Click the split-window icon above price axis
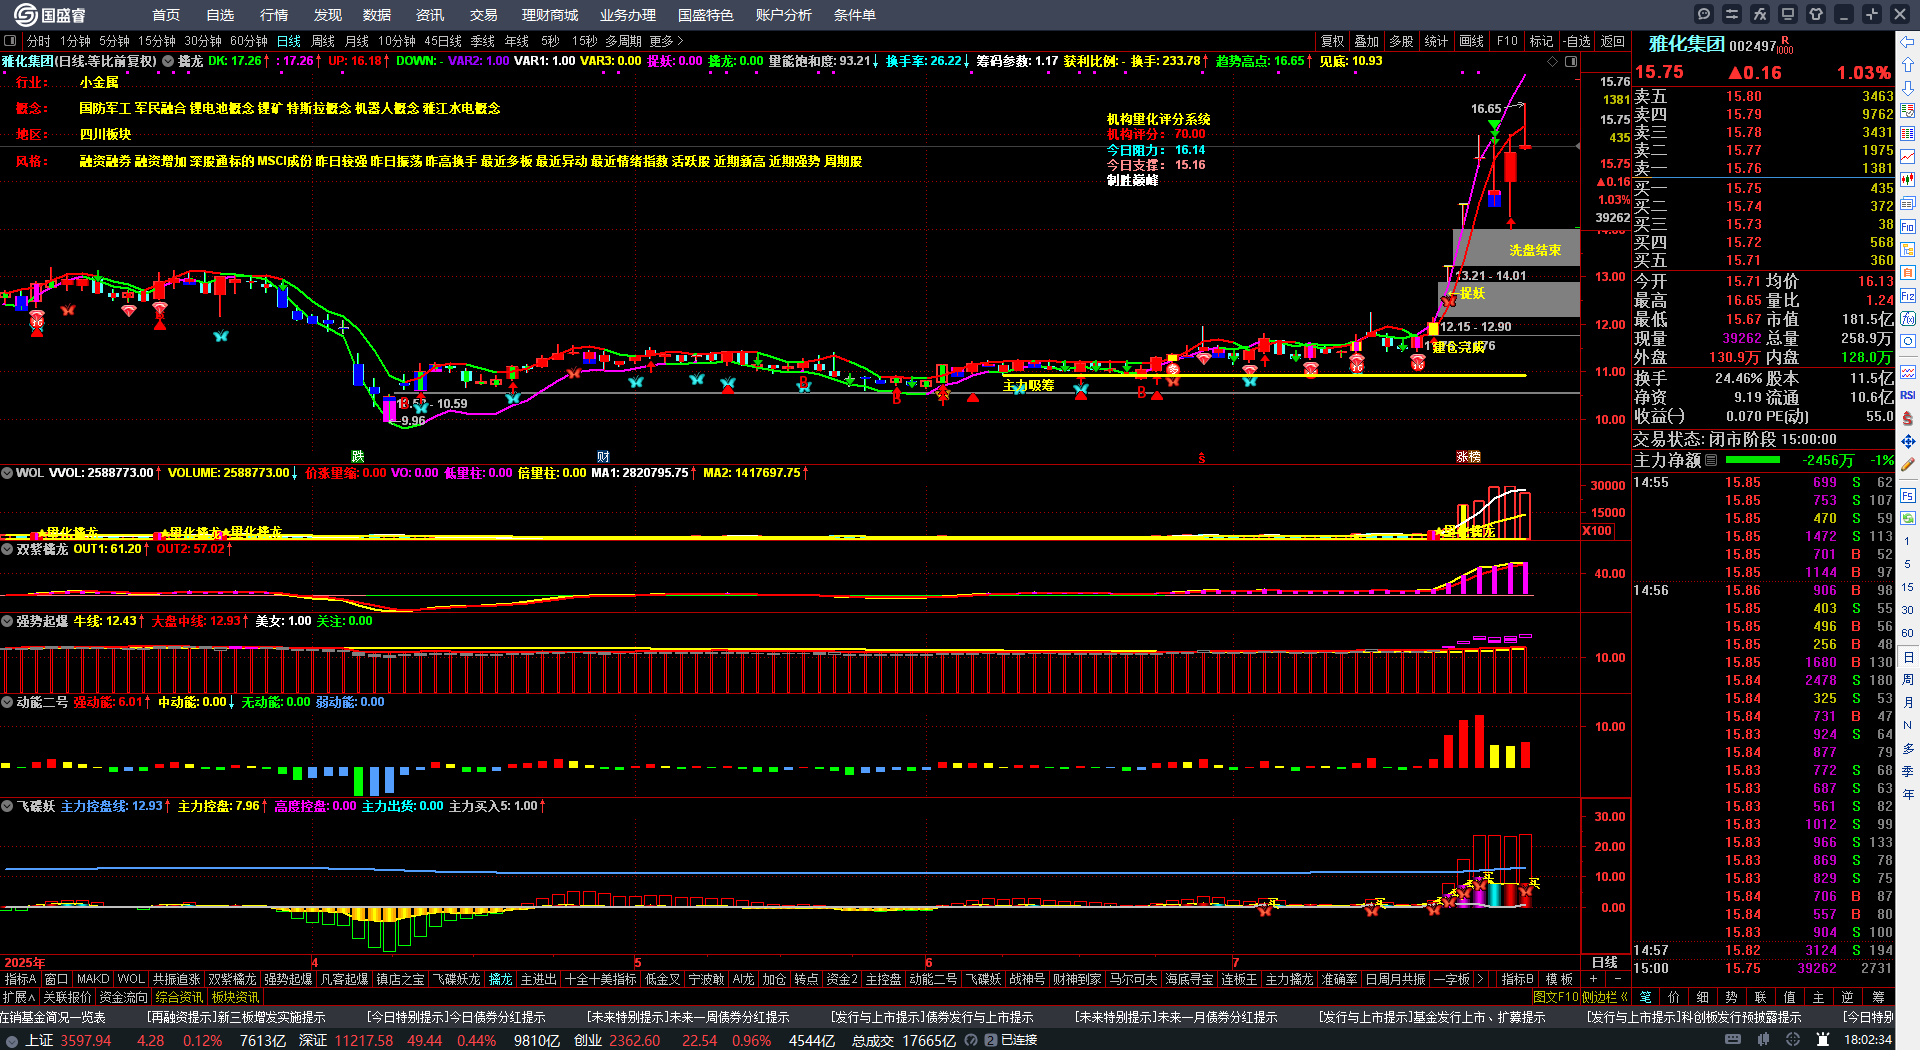The image size is (1920, 1050). pos(1571,61)
